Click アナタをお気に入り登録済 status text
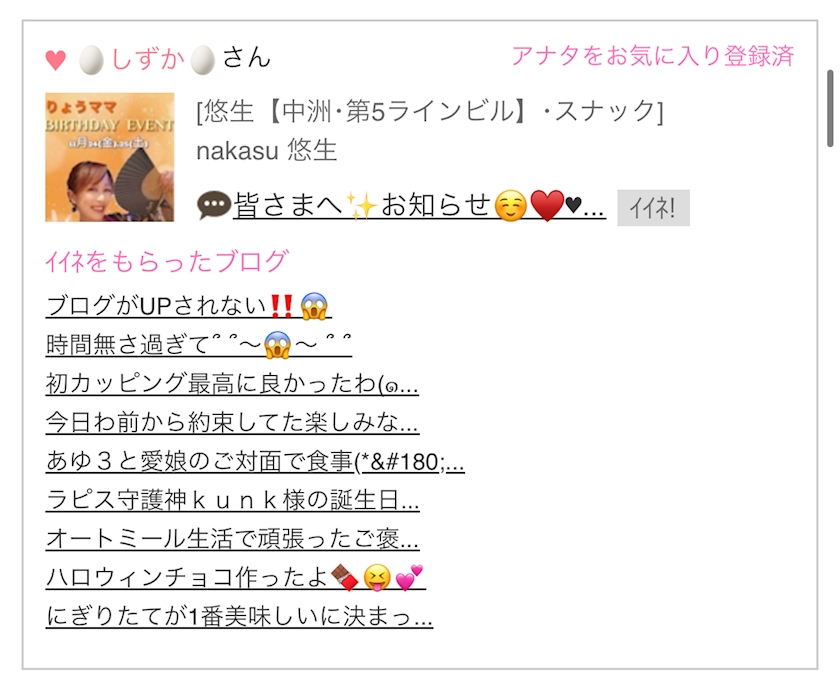 pyautogui.click(x=652, y=56)
